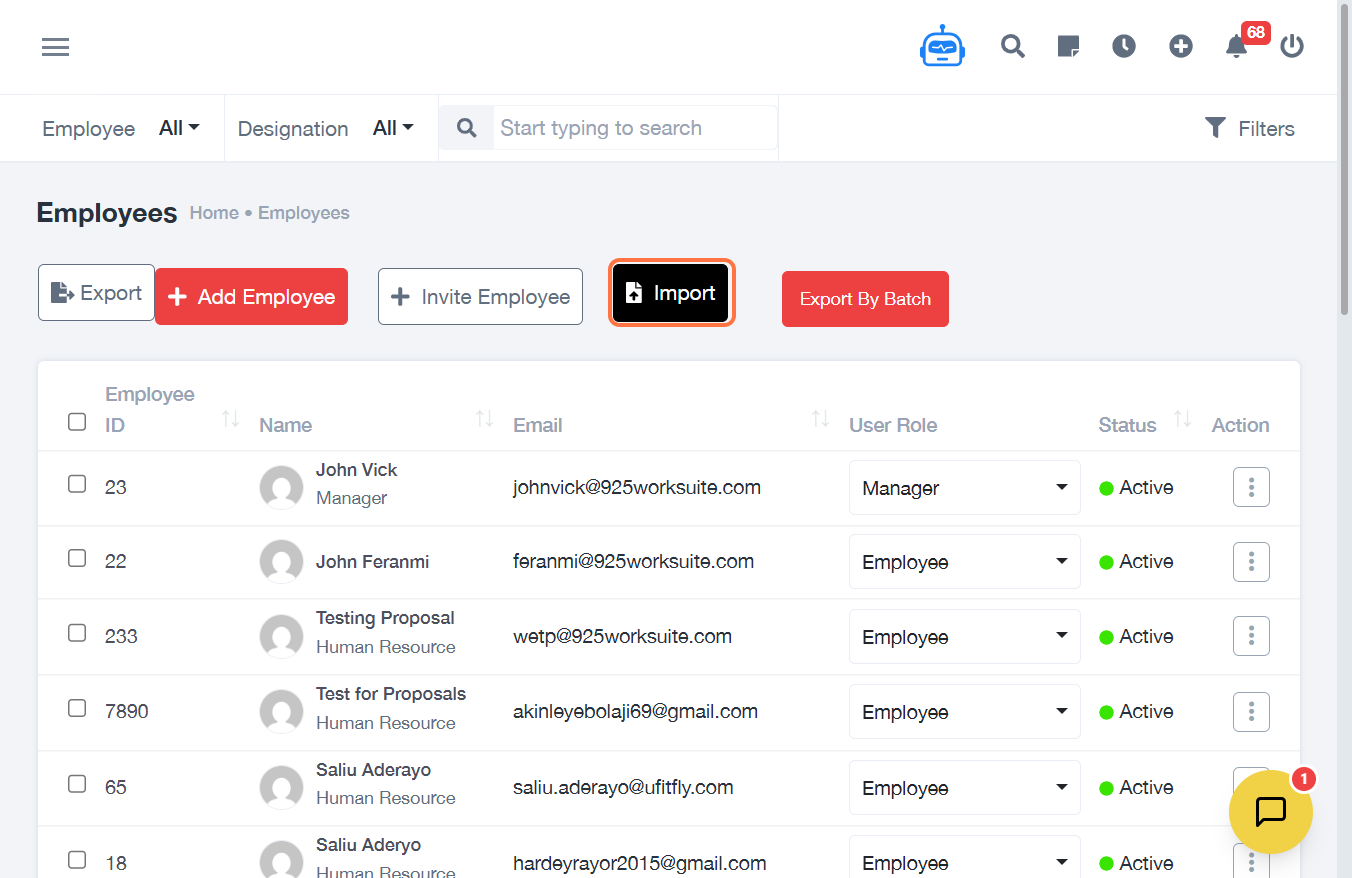Click the magnifier search icon in header
This screenshot has width=1352, height=878.
point(1013,46)
